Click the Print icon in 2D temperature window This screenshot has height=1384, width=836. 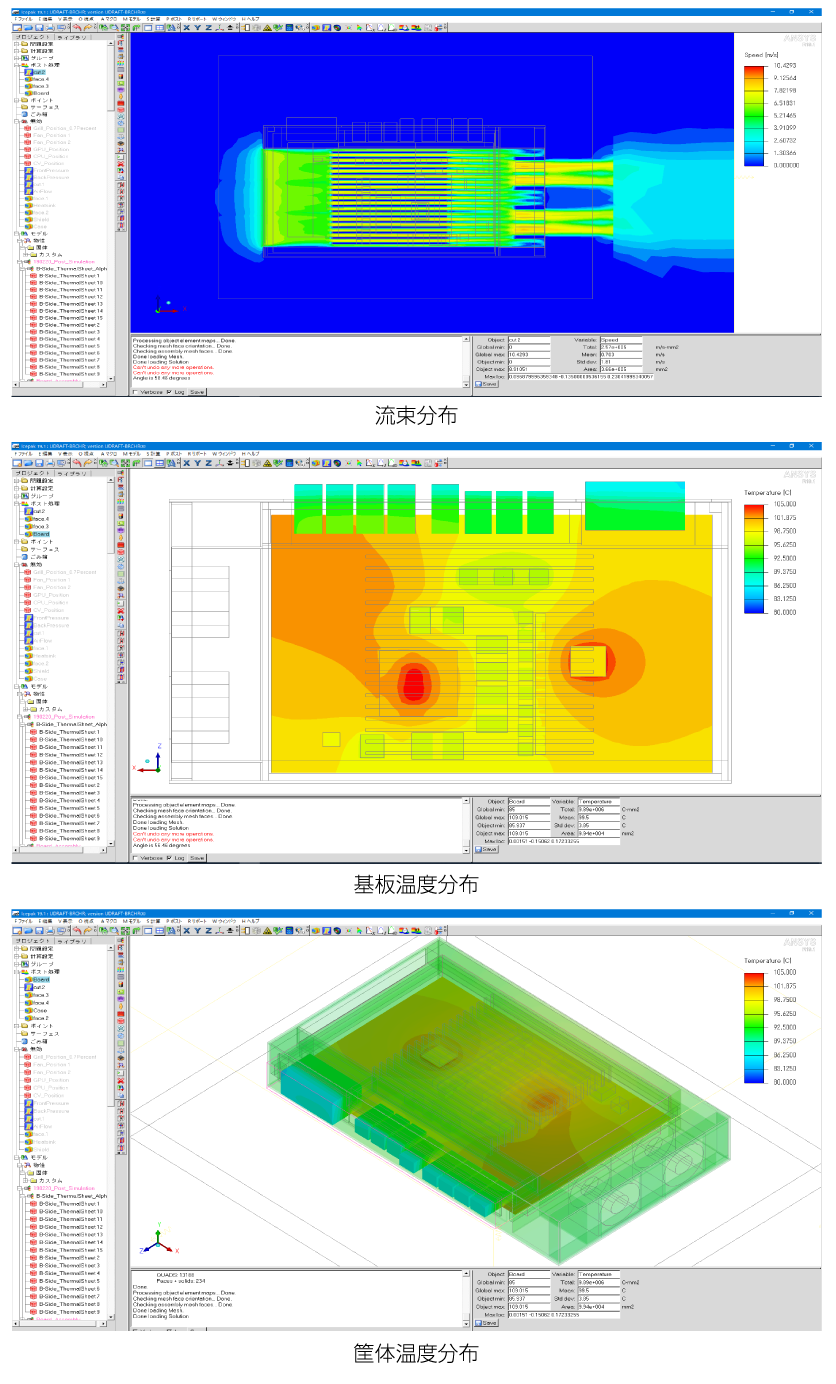point(50,462)
